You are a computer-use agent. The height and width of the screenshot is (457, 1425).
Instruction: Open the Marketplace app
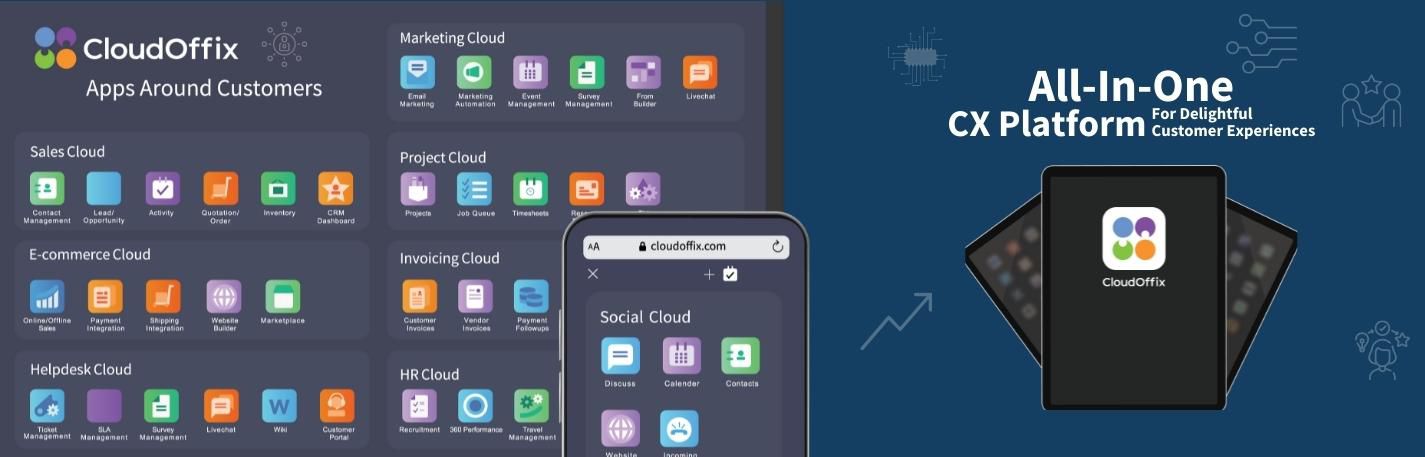click(282, 297)
